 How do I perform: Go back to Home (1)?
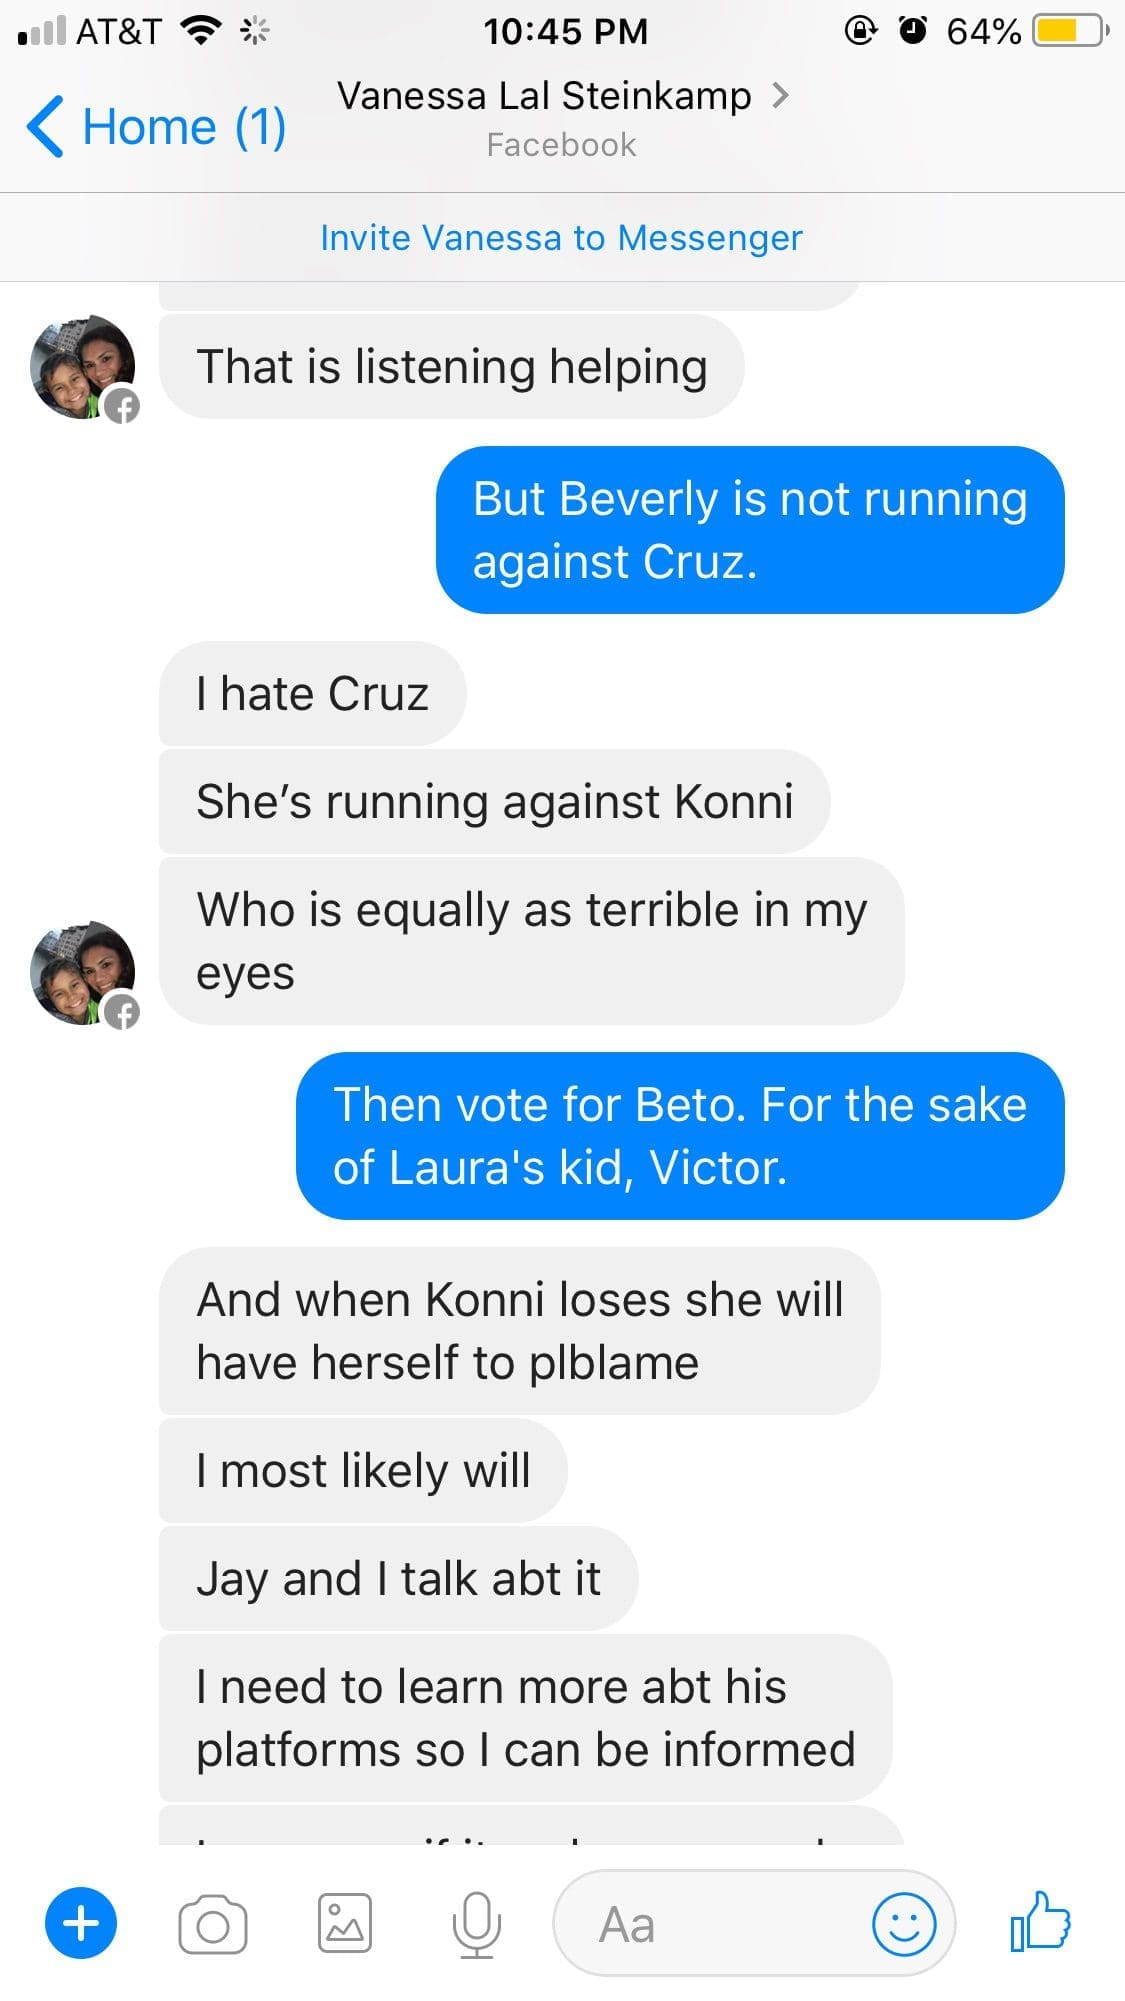pos(157,127)
